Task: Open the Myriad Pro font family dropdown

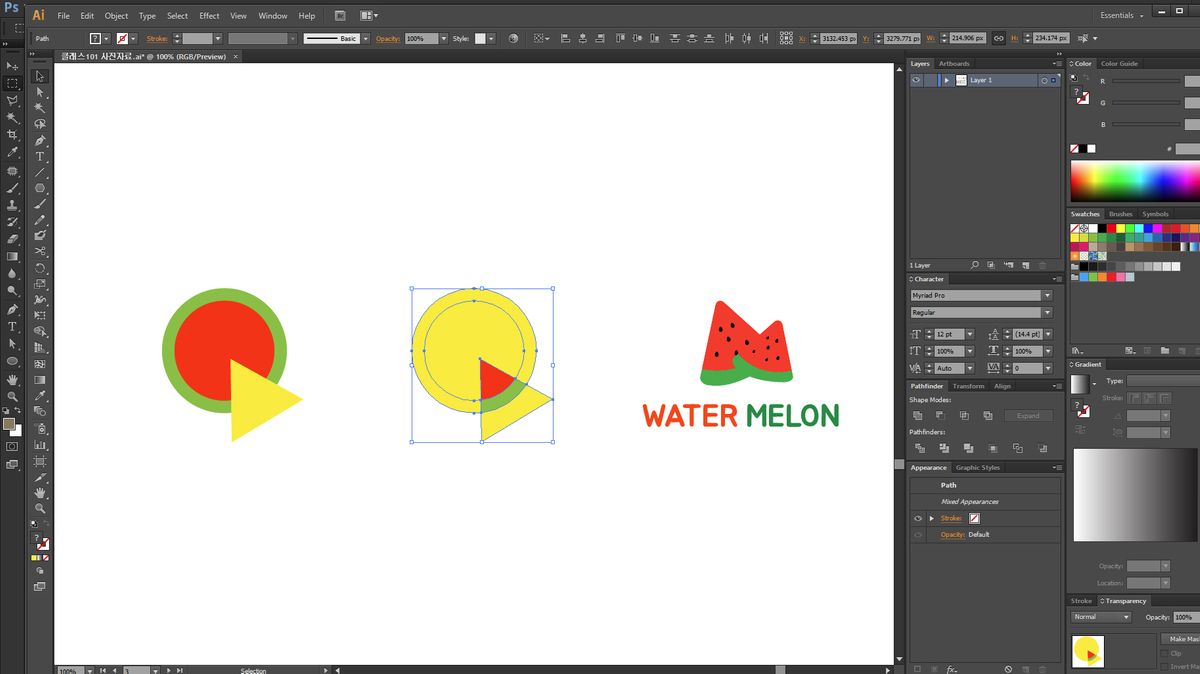Action: pos(1047,296)
